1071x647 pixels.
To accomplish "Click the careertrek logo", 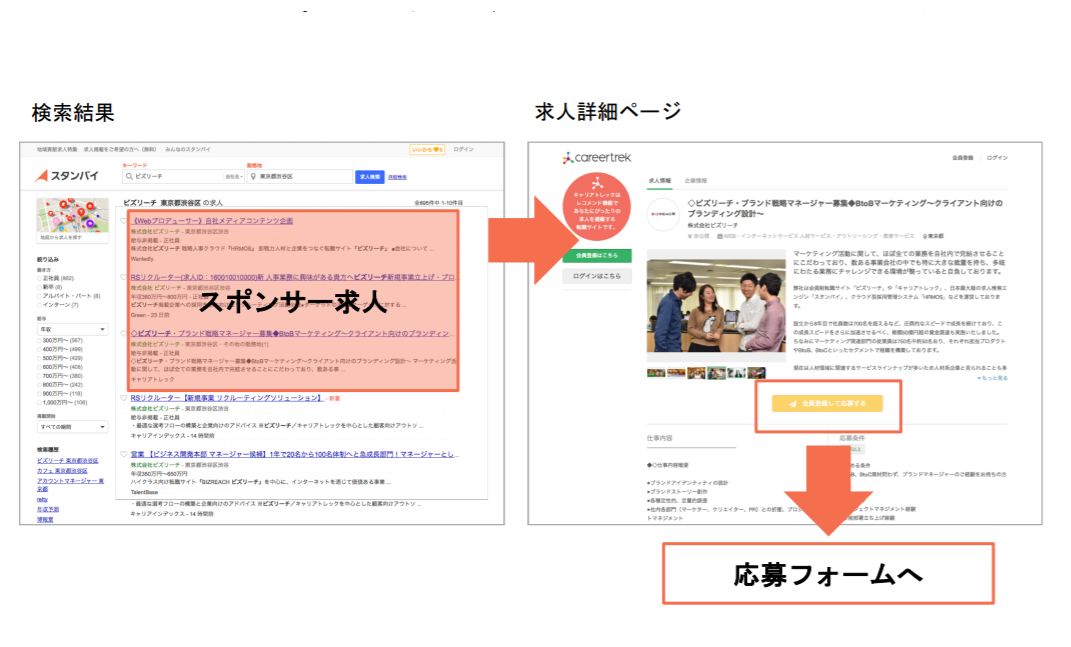I will (x=596, y=158).
